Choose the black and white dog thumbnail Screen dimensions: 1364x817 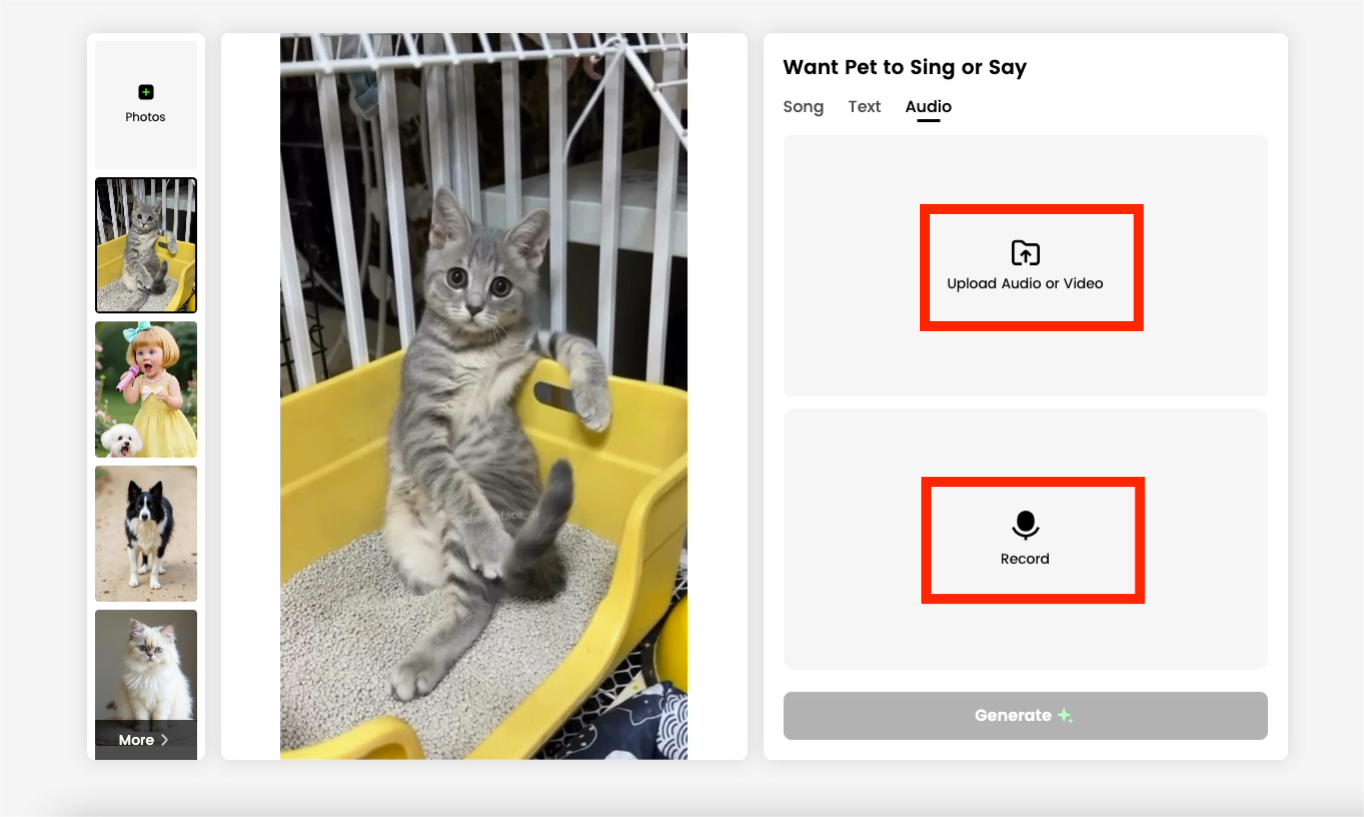[146, 533]
